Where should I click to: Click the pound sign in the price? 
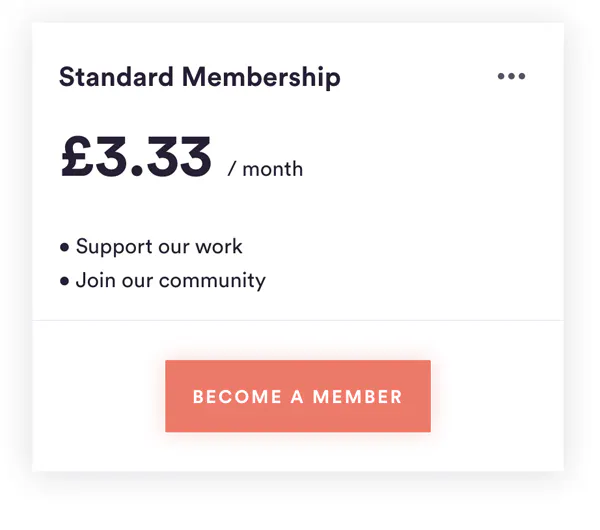[x=77, y=158]
